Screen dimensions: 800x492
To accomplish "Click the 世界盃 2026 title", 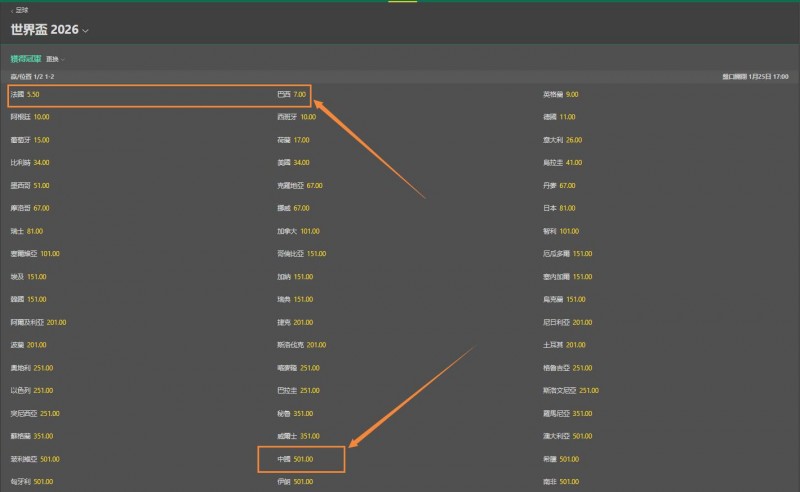I will [x=45, y=29].
